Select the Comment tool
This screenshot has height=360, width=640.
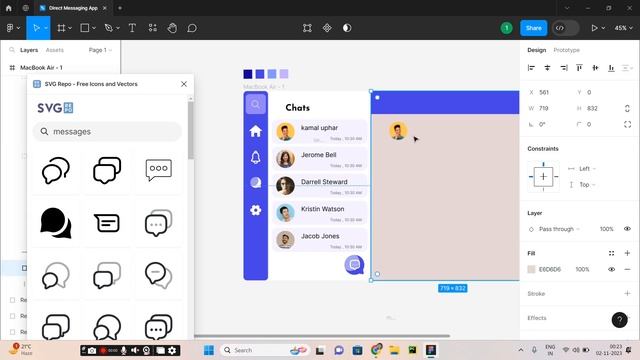tap(192, 28)
